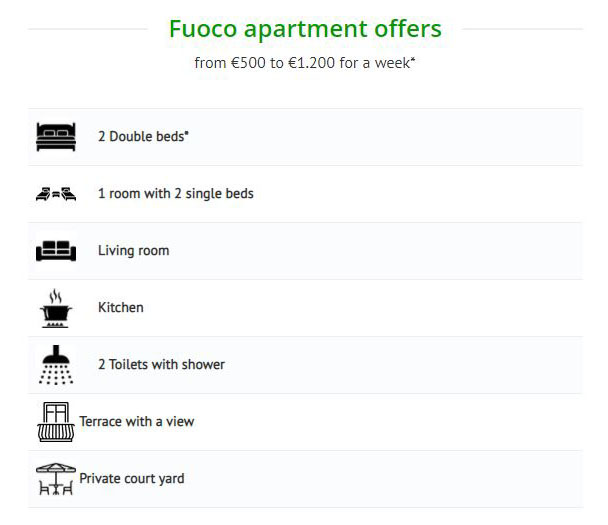Select '1 room with 2 single beds' label
This screenshot has width=608, height=525.
pyautogui.click(x=176, y=193)
